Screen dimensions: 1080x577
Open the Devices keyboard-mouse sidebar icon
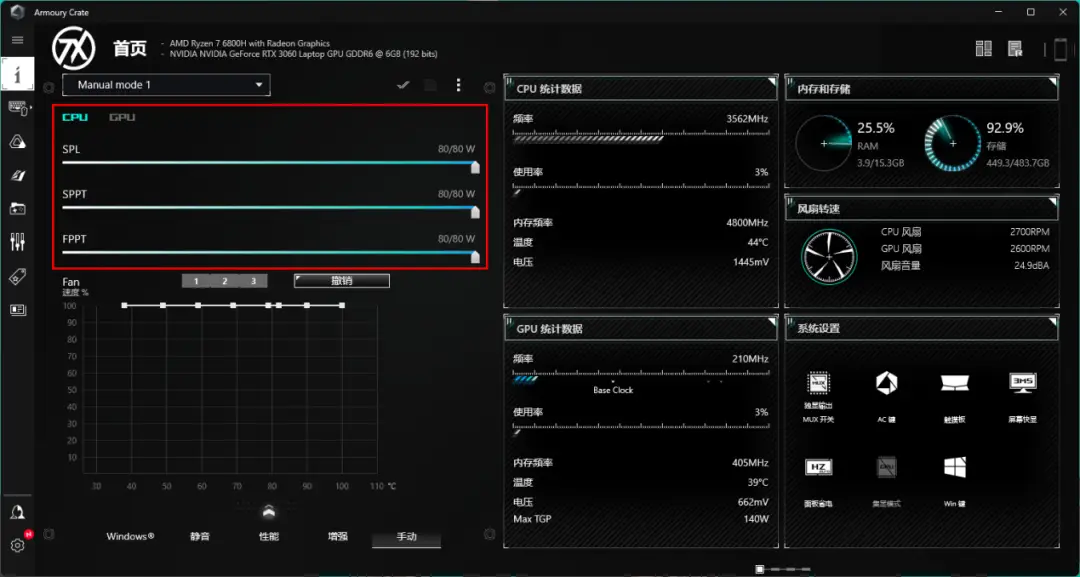tap(18, 108)
